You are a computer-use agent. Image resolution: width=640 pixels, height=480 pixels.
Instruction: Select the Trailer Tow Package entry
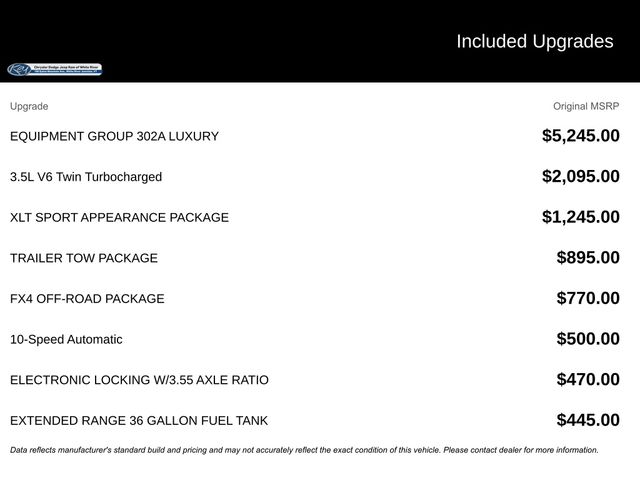click(x=84, y=258)
